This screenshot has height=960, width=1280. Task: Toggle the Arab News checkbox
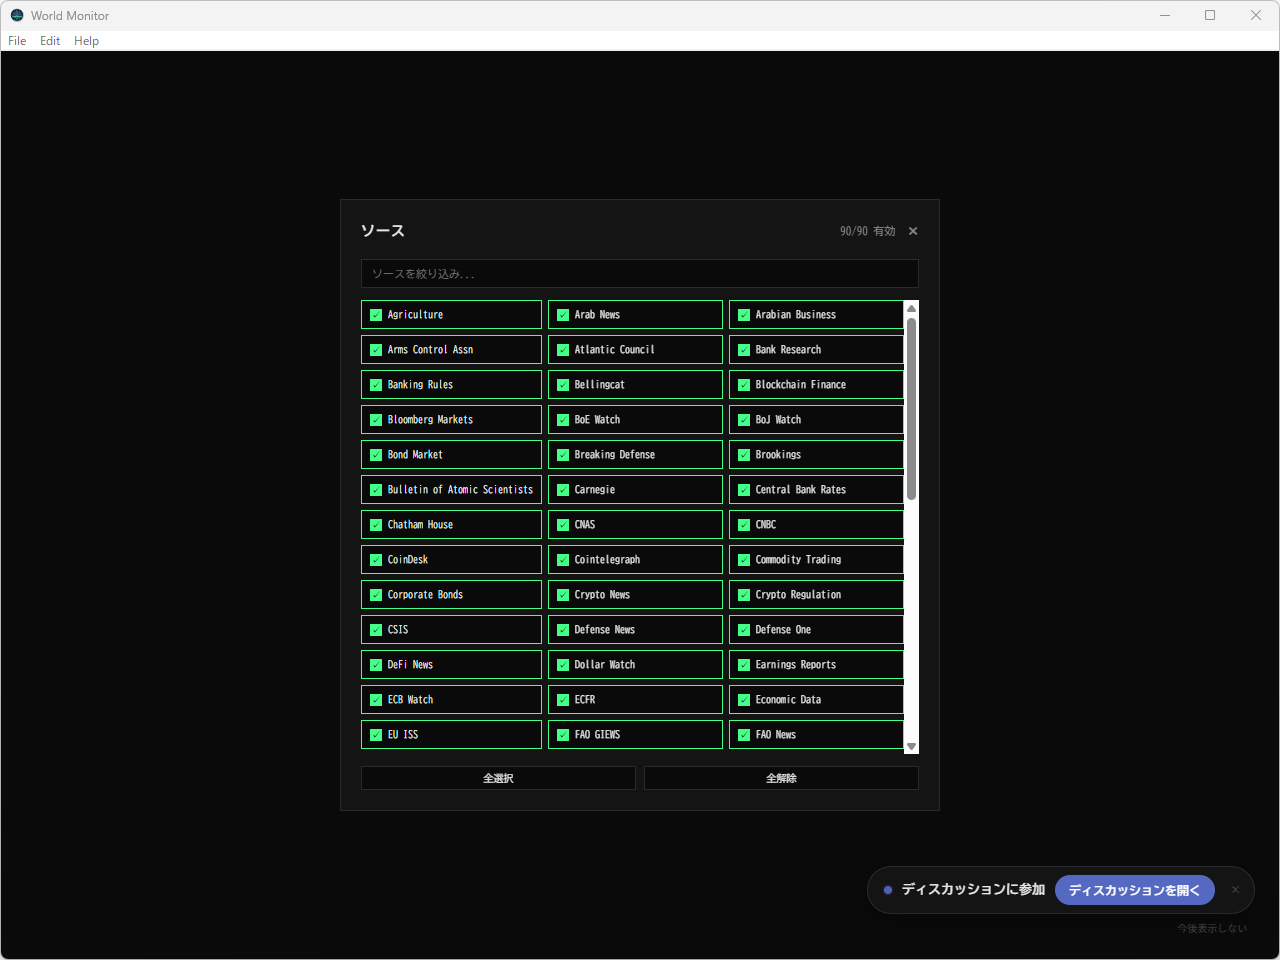(563, 315)
